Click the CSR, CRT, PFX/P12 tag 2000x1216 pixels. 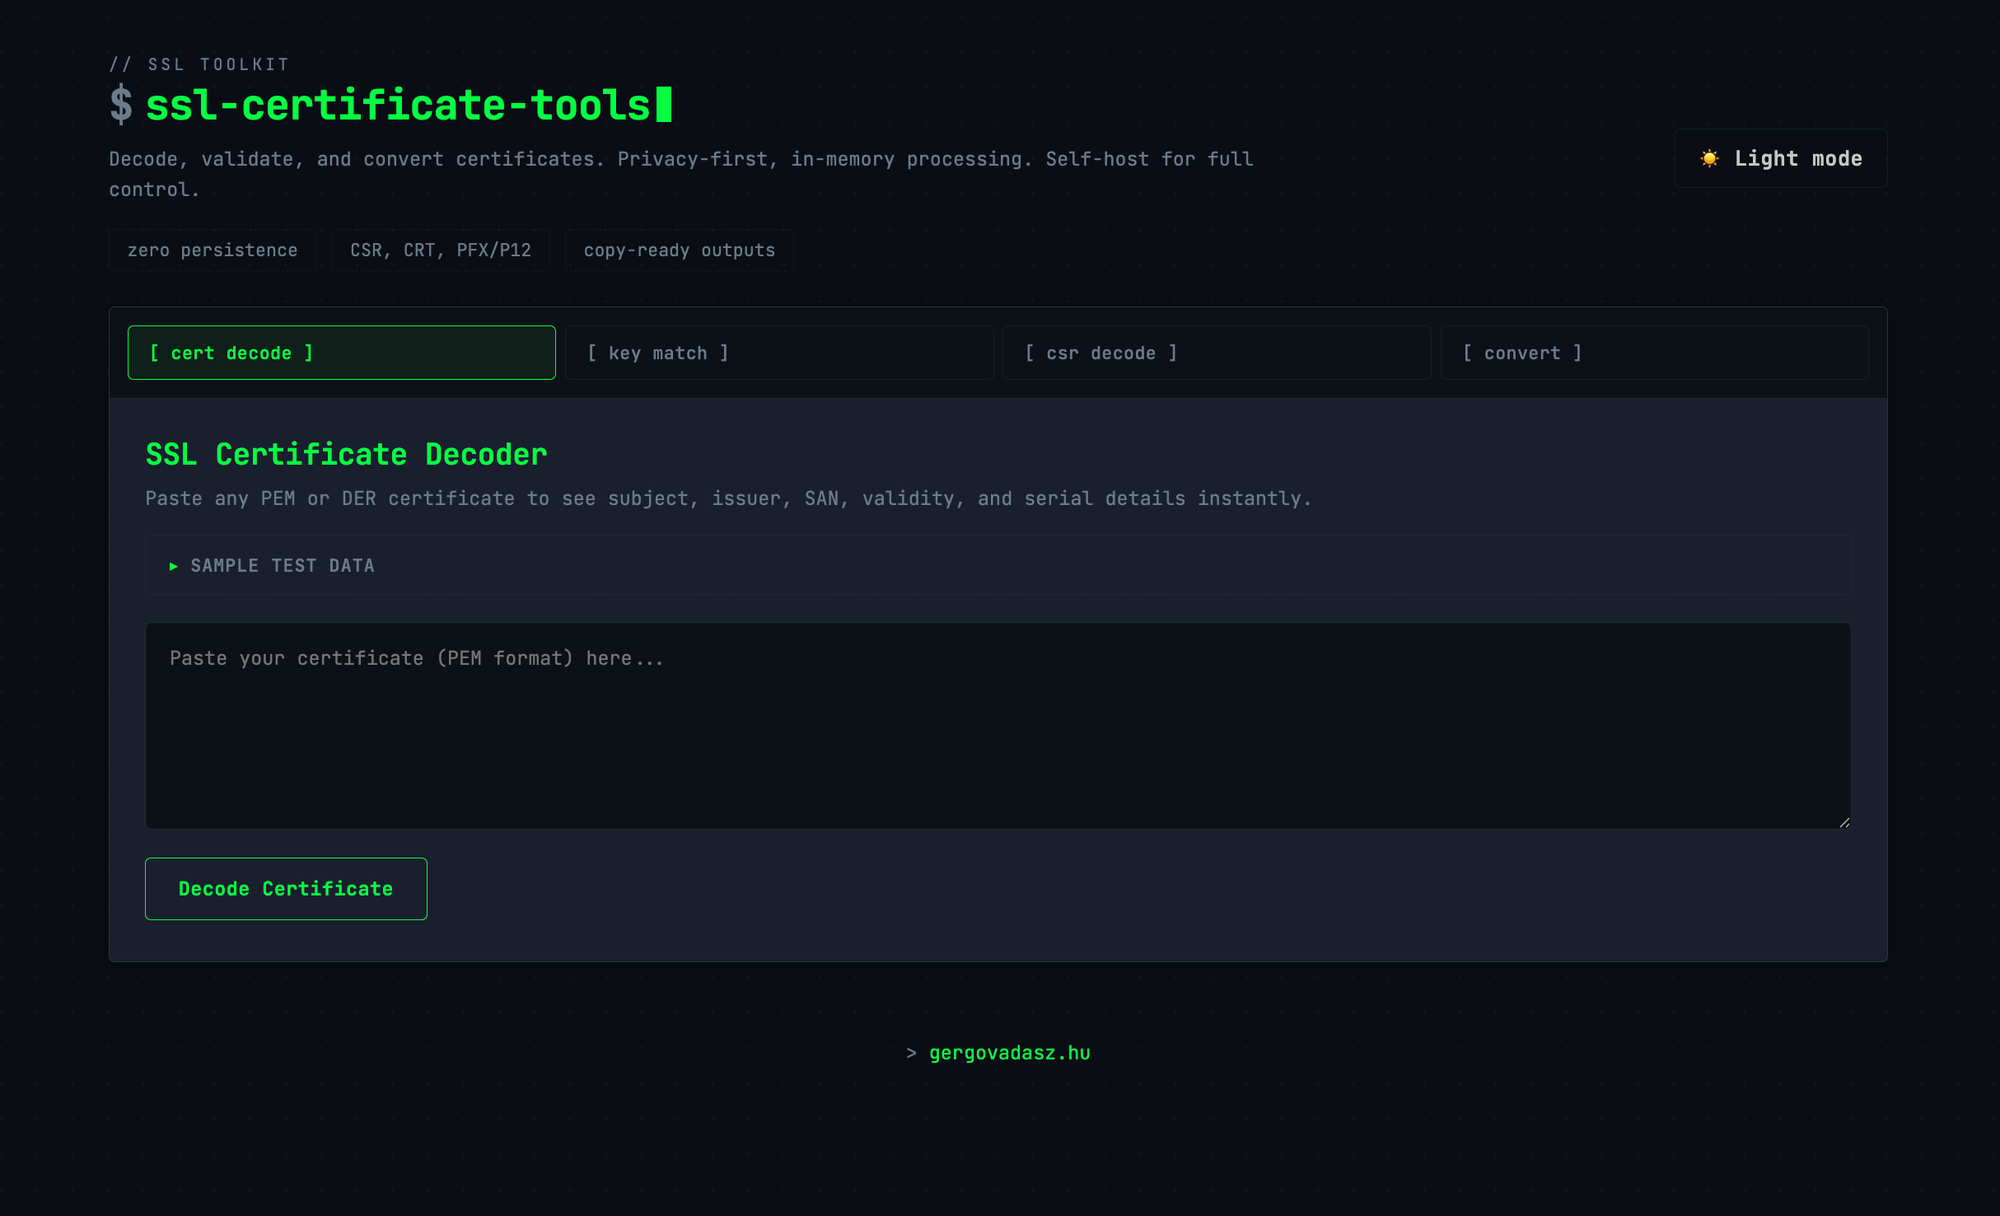(440, 250)
